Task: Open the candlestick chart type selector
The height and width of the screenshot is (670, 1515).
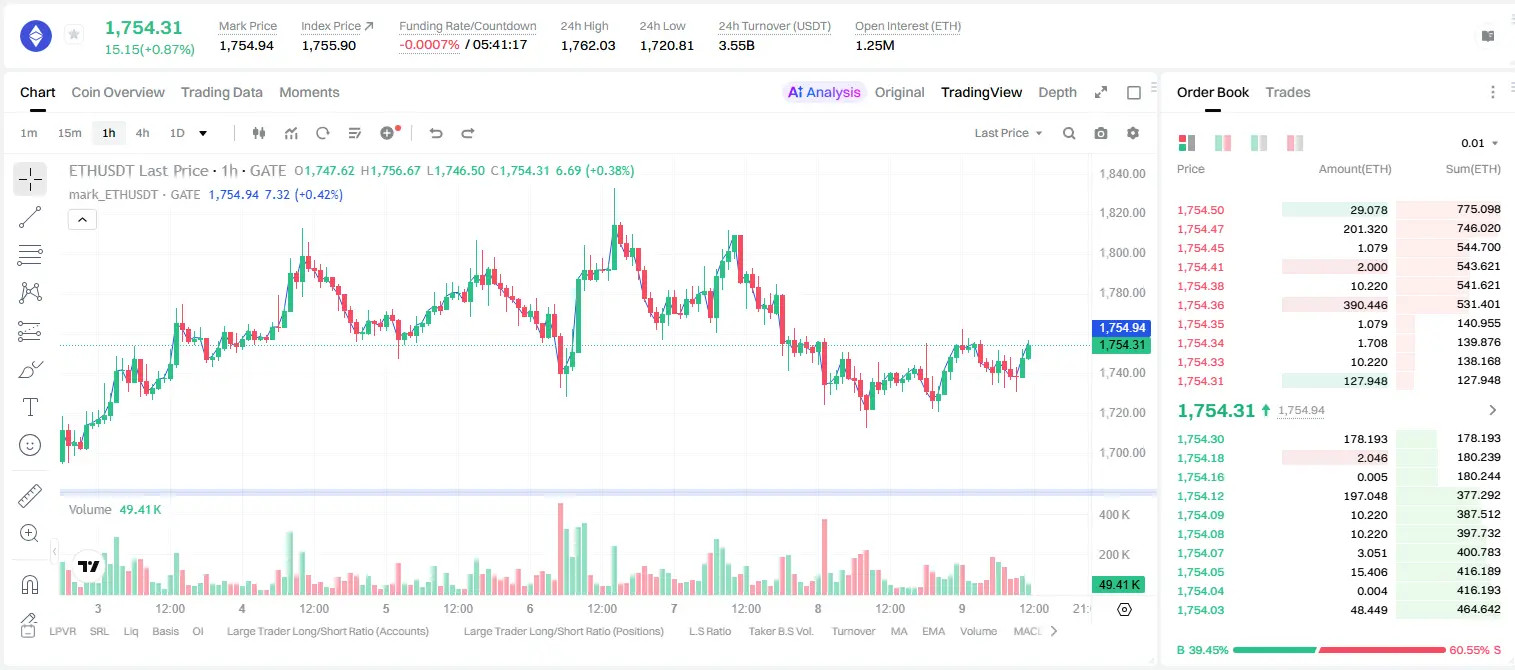Action: pos(259,133)
